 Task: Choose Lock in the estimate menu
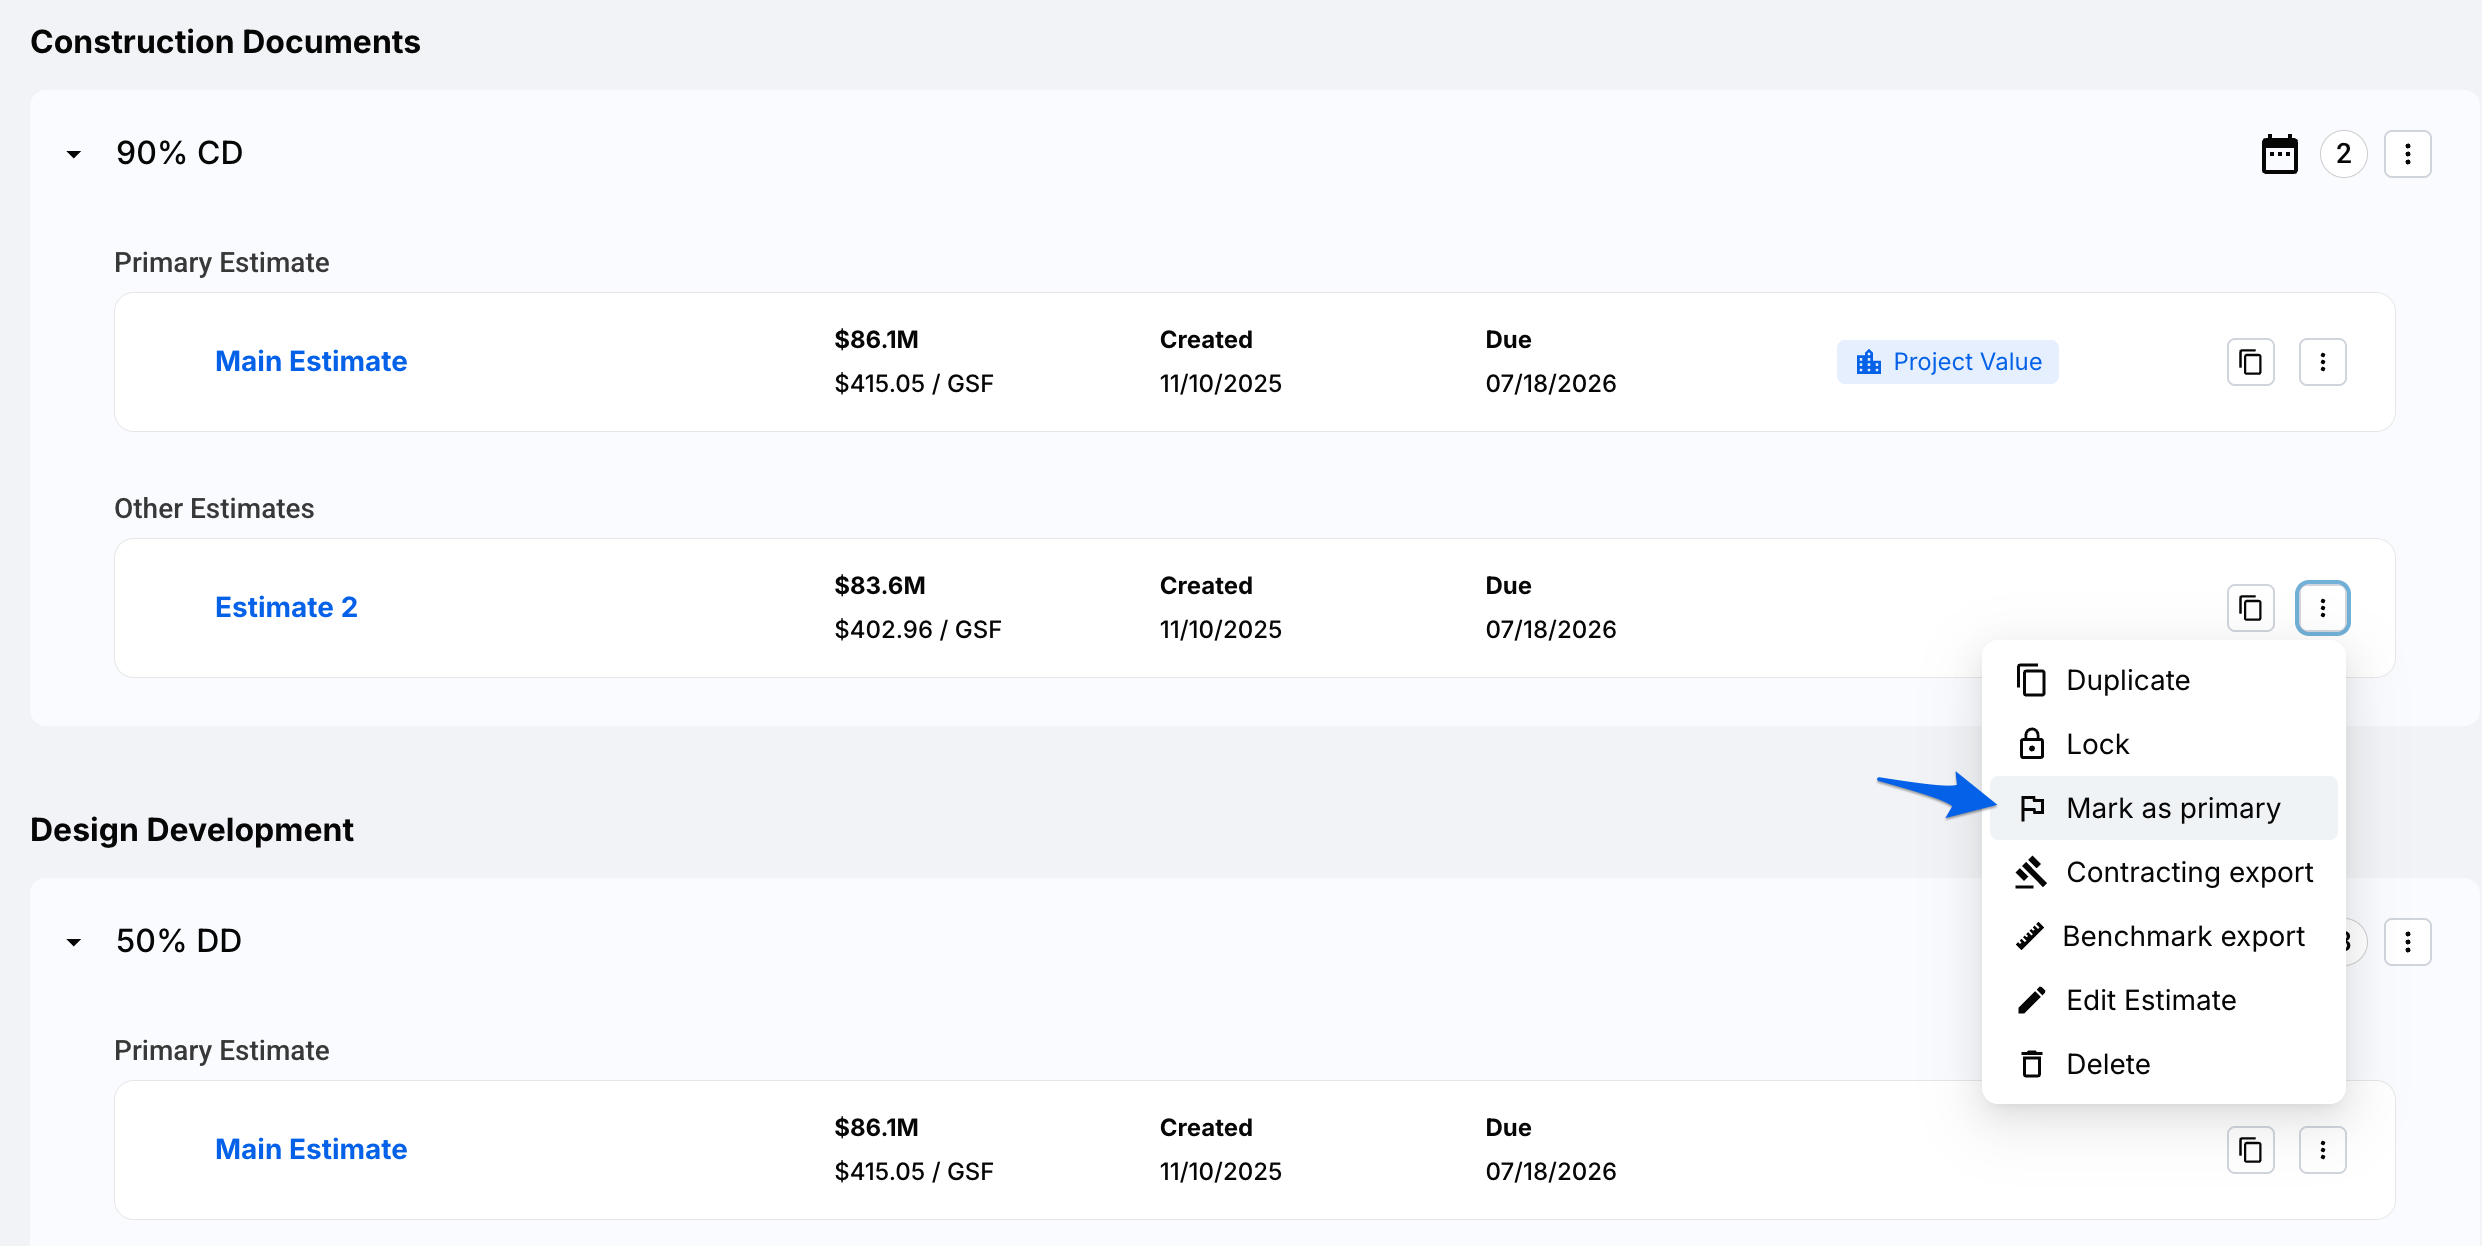point(2097,744)
